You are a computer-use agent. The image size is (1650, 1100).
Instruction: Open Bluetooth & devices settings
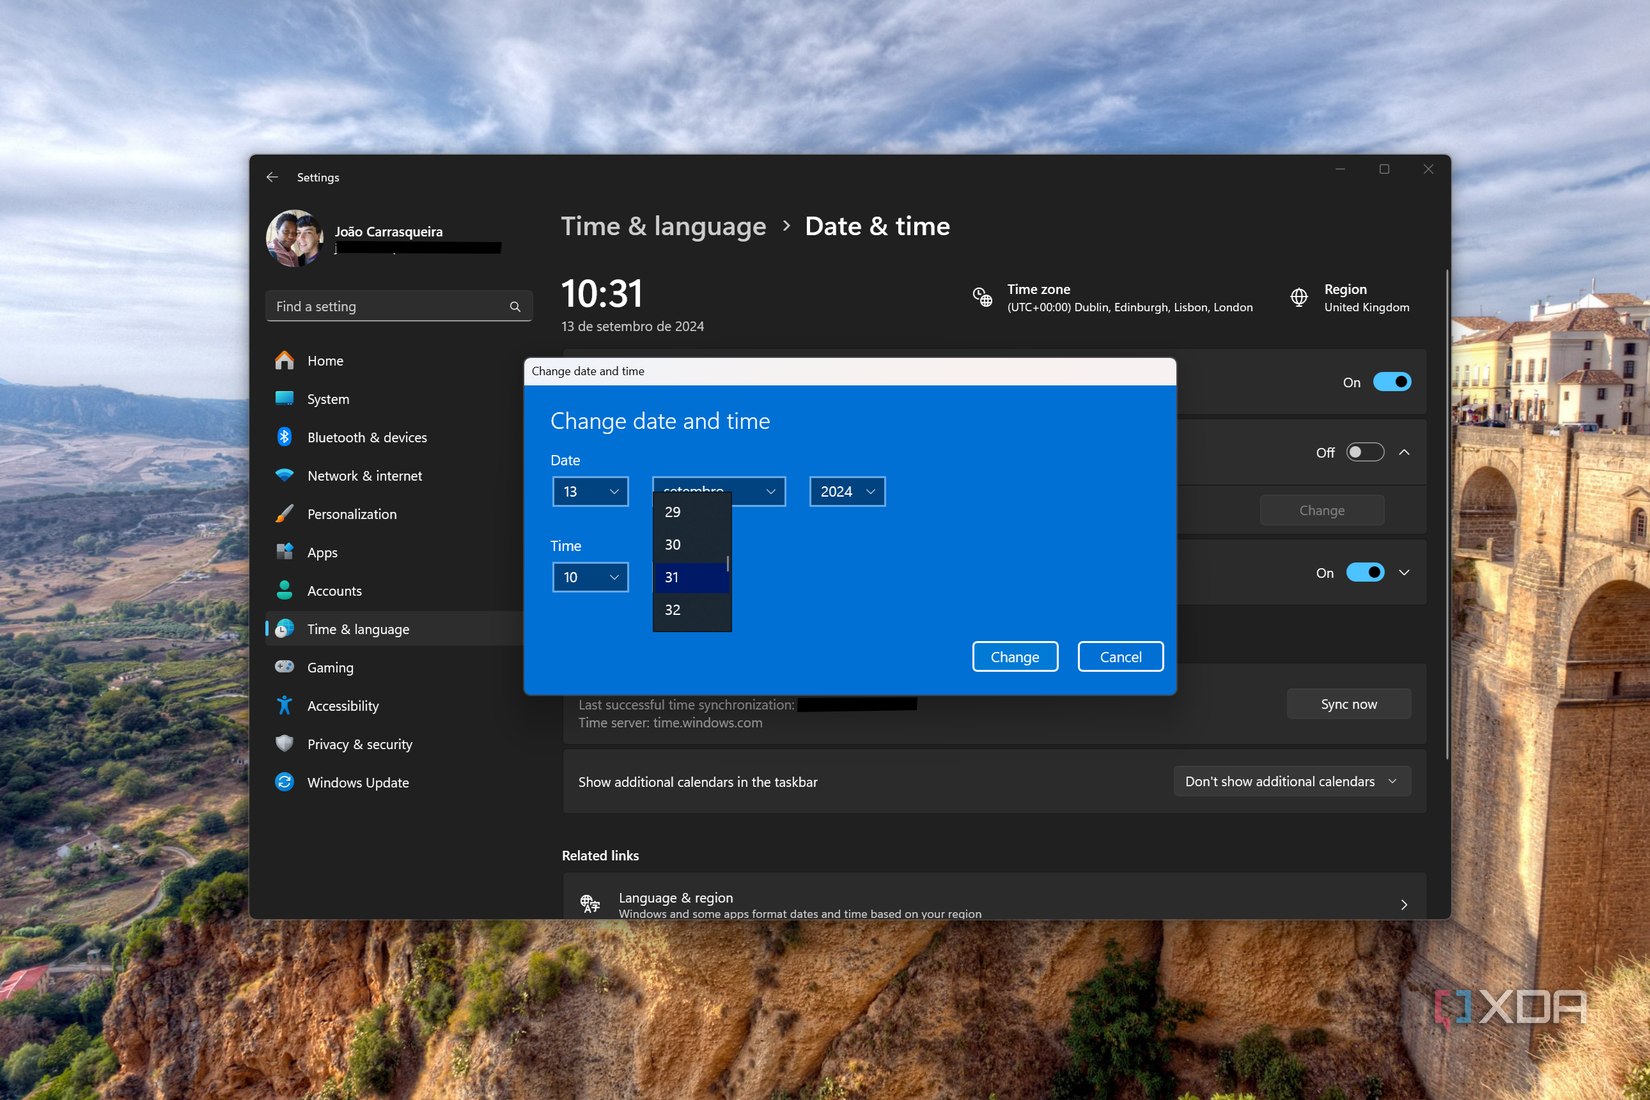367,437
